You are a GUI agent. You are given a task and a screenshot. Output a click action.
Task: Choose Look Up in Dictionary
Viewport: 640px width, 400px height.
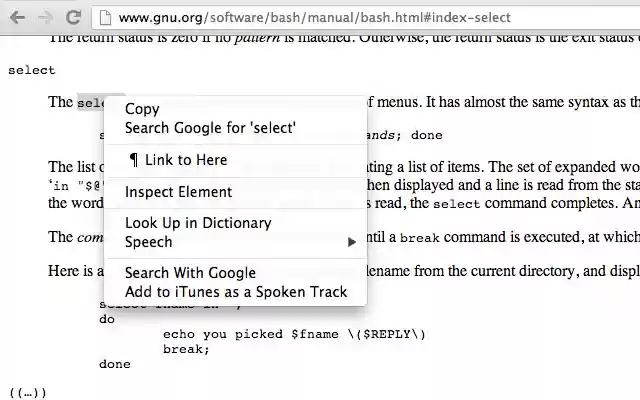pos(198,223)
